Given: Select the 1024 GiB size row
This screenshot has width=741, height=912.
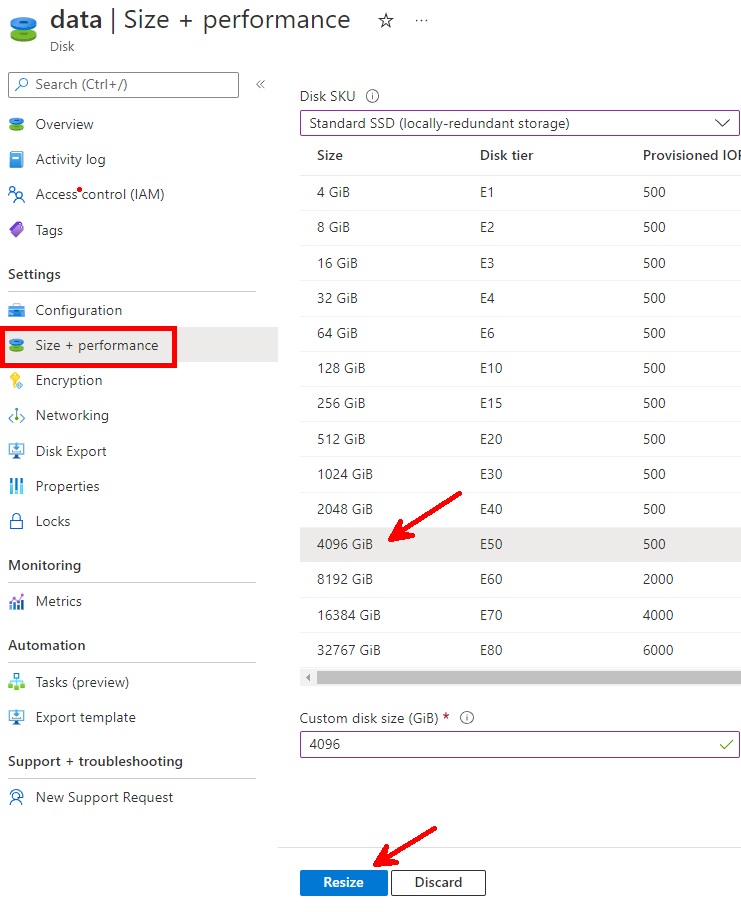Looking at the screenshot, I should 520,474.
